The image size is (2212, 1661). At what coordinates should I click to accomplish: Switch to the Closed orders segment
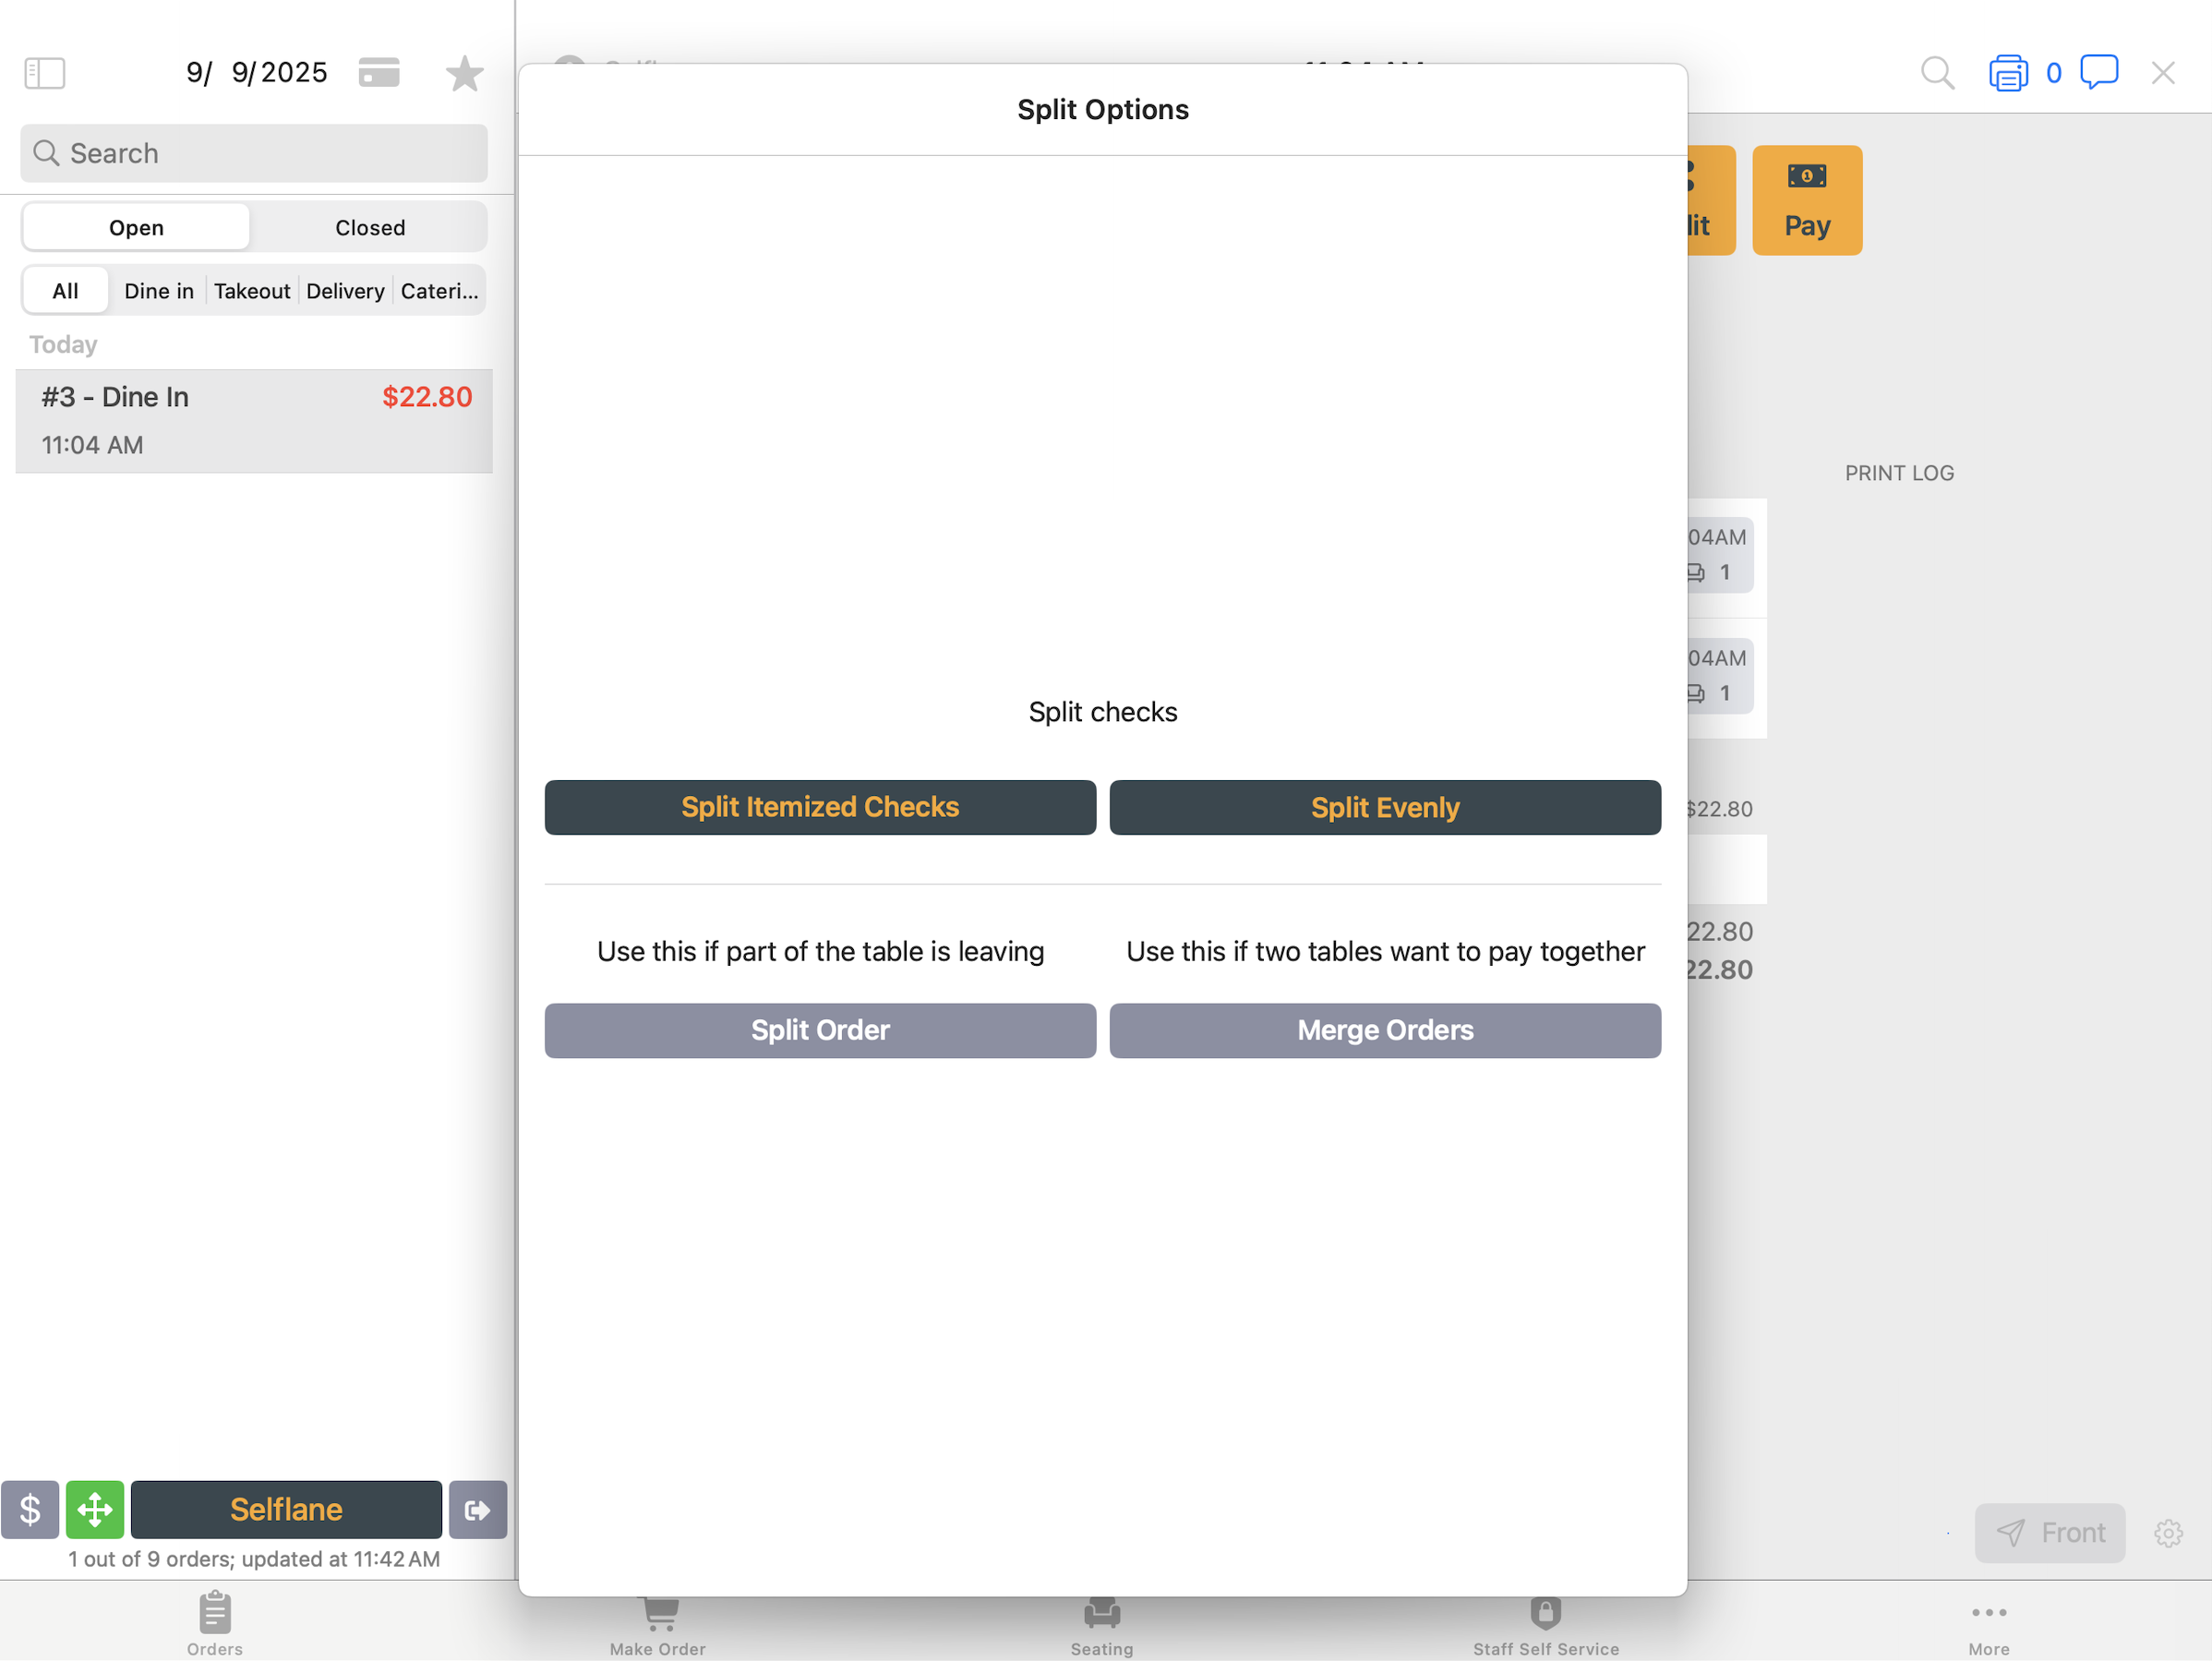coord(370,228)
